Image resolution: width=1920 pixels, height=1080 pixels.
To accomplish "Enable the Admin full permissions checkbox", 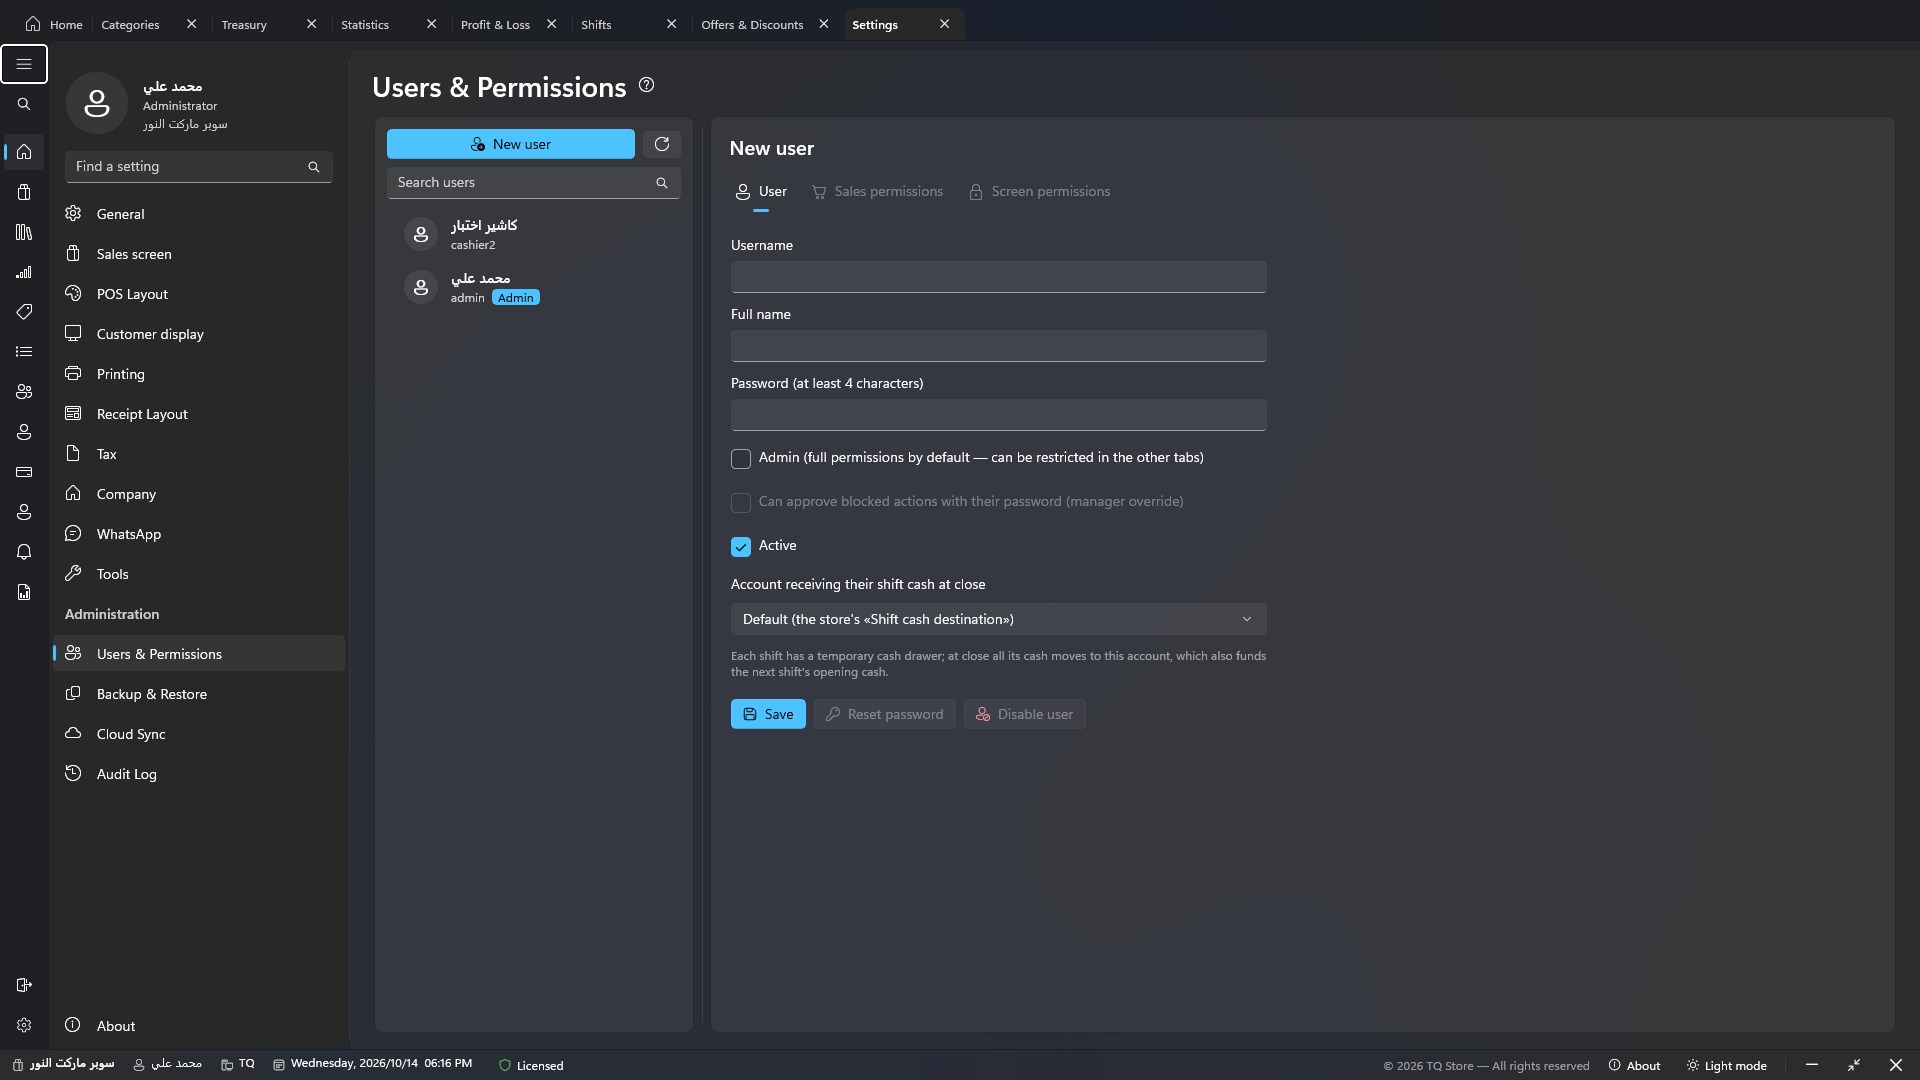I will [741, 459].
